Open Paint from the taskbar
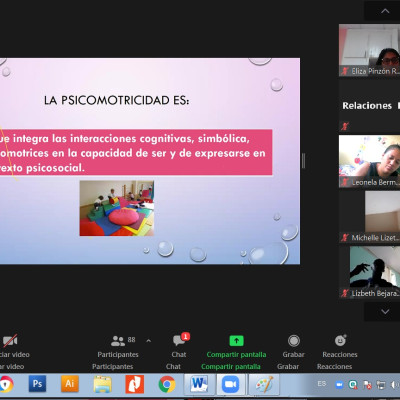Viewport: 400px width, 400px height. pos(264,384)
